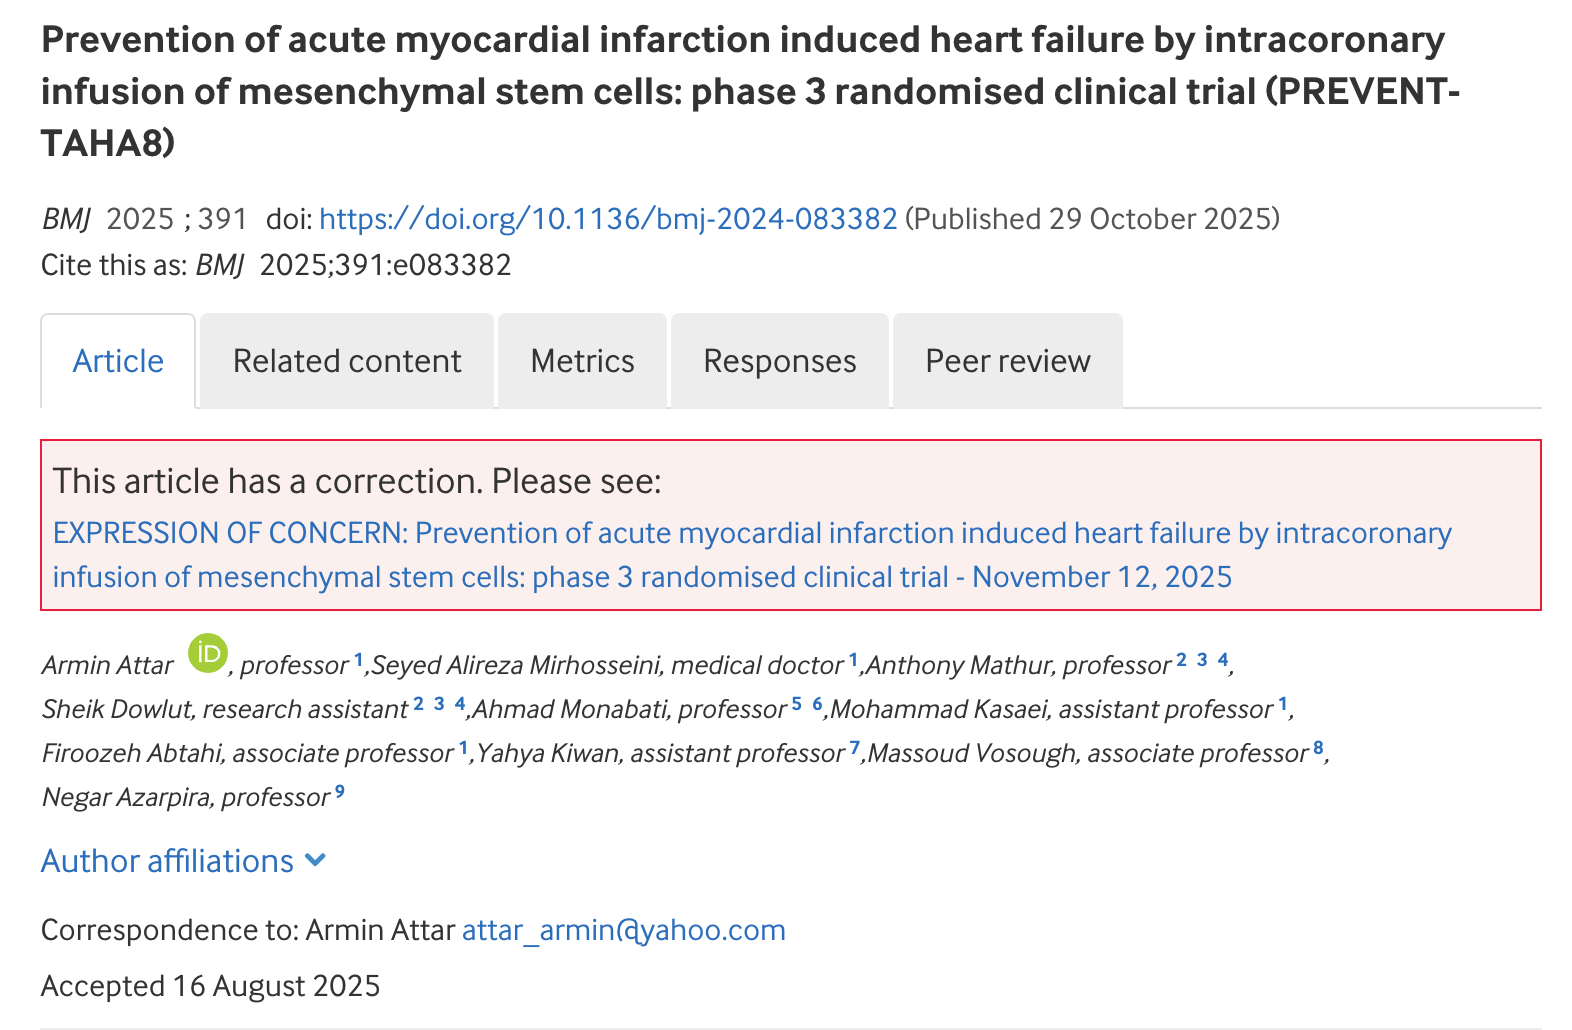This screenshot has height=1030, width=1572.
Task: View the Peer review tab
Action: coord(1007,361)
